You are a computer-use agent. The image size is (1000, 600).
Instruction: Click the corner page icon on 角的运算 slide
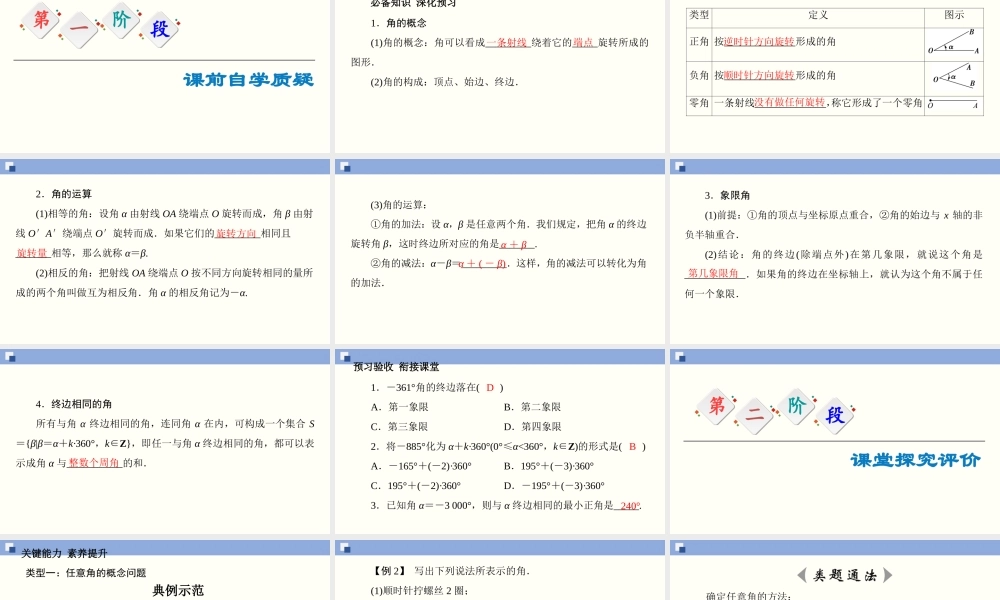tap(12, 167)
